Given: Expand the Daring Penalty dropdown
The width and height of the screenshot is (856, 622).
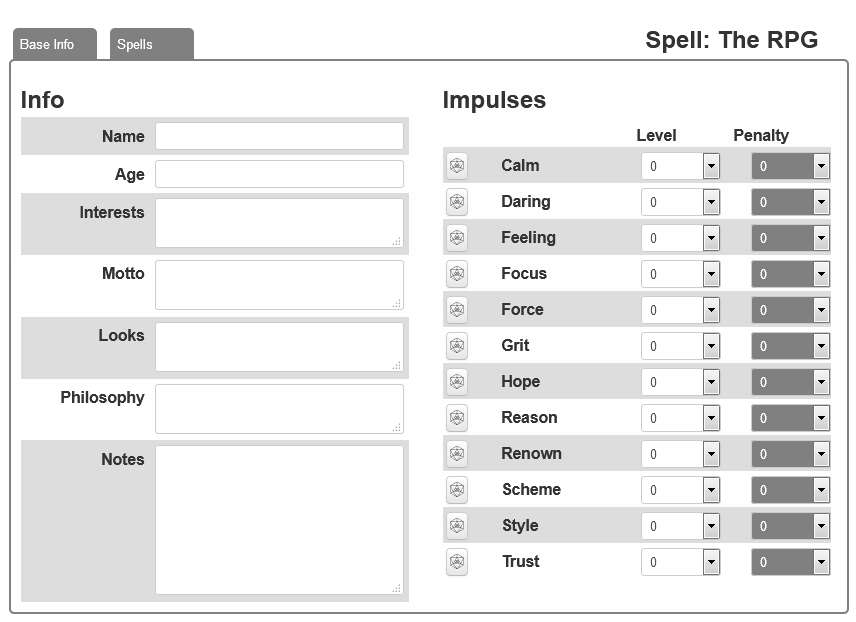Looking at the screenshot, I should 790,202.
